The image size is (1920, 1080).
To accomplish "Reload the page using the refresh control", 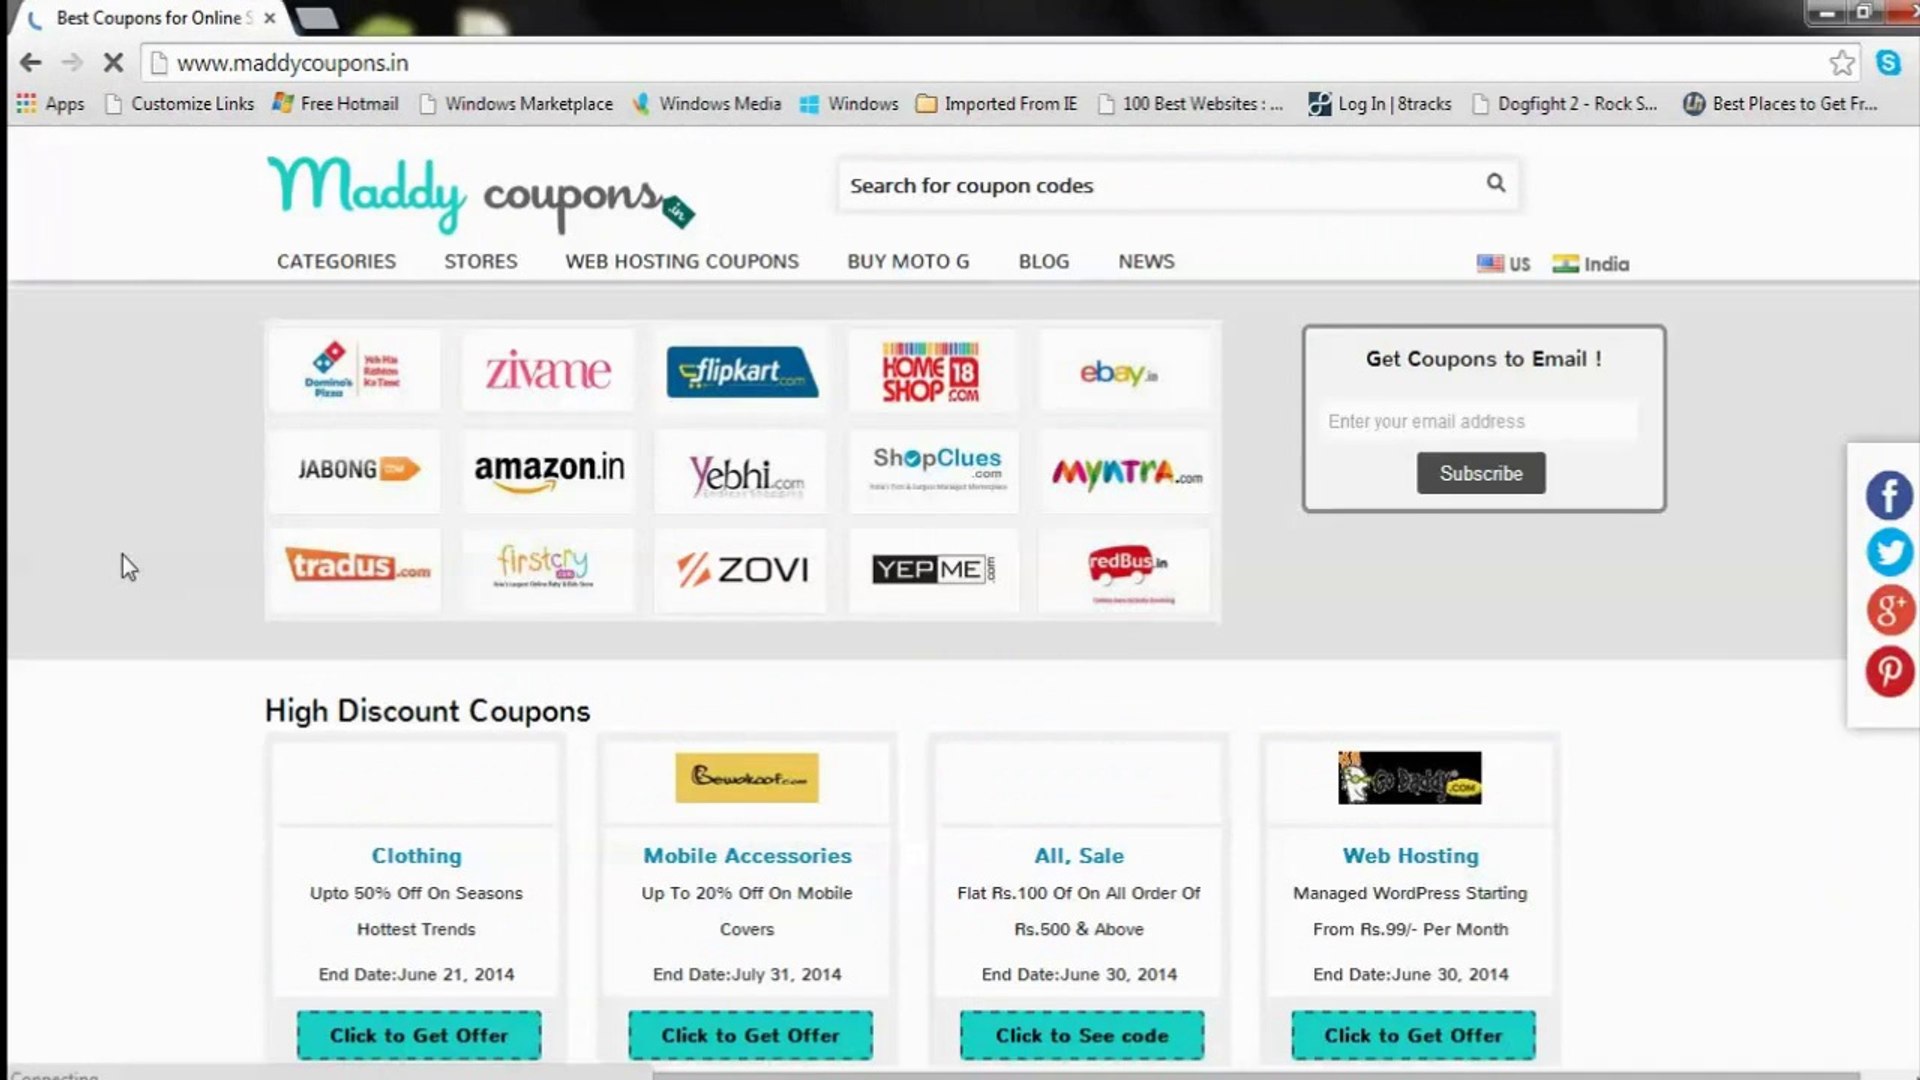I will [113, 62].
